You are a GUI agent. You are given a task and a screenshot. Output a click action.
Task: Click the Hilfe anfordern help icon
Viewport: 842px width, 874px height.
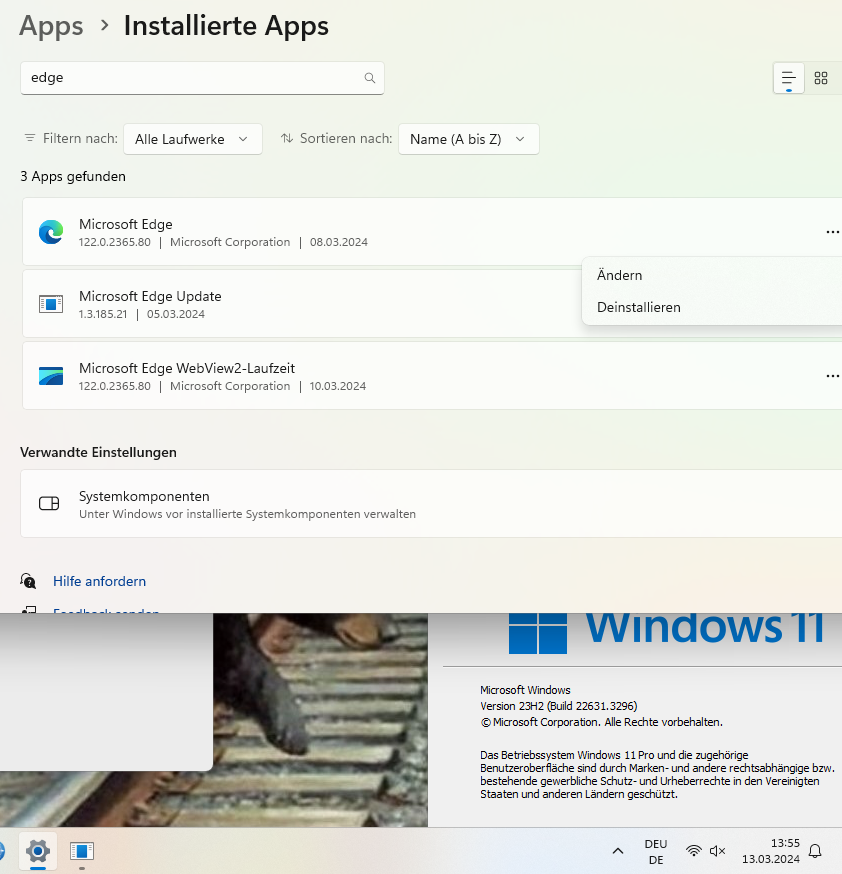coord(28,581)
